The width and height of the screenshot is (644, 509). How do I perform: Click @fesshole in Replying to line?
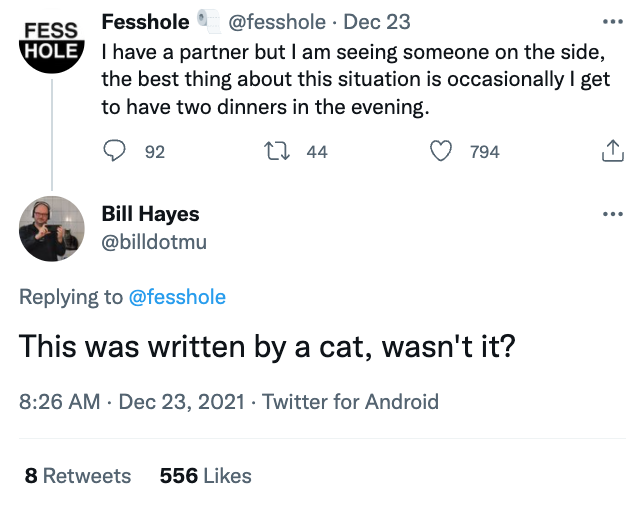[178, 297]
